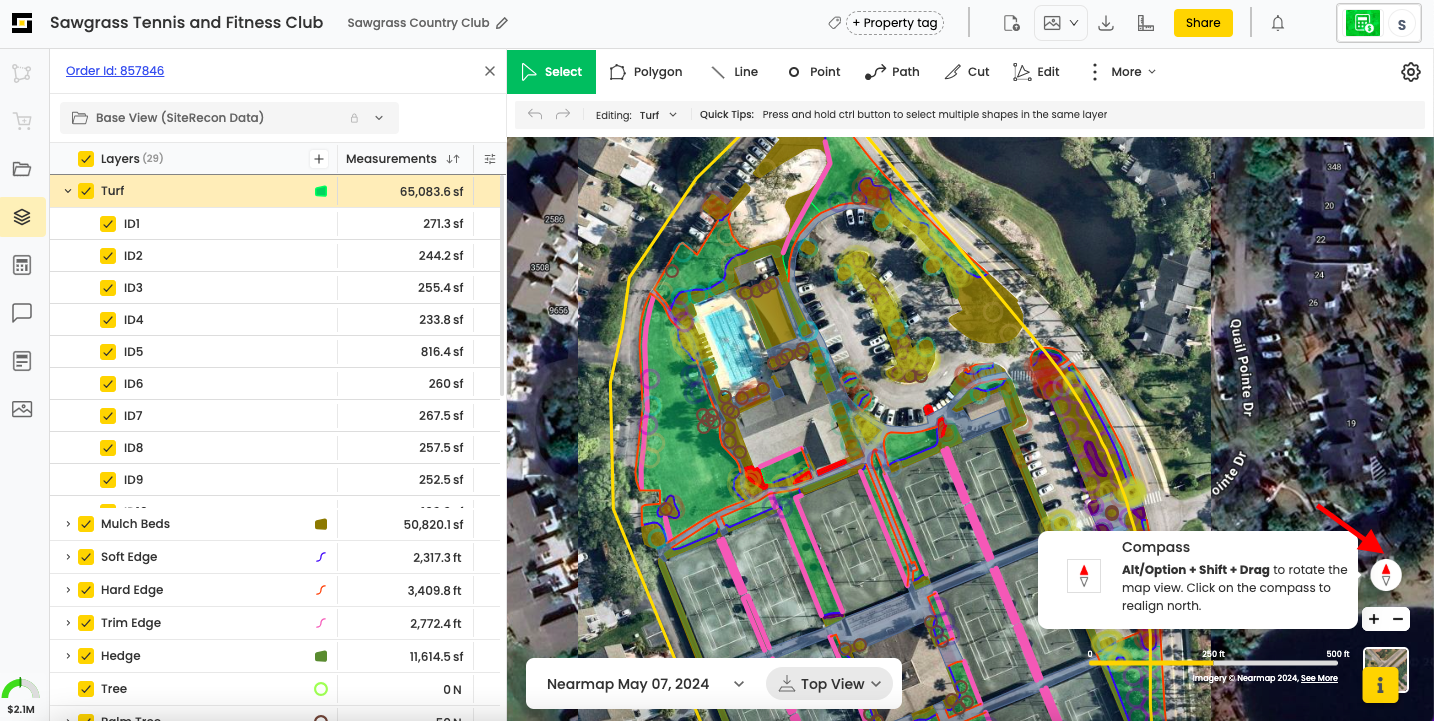Open Nearmap May 07, 2024 imagery dropdown
Viewport: 1434px width, 721px height.
[645, 684]
